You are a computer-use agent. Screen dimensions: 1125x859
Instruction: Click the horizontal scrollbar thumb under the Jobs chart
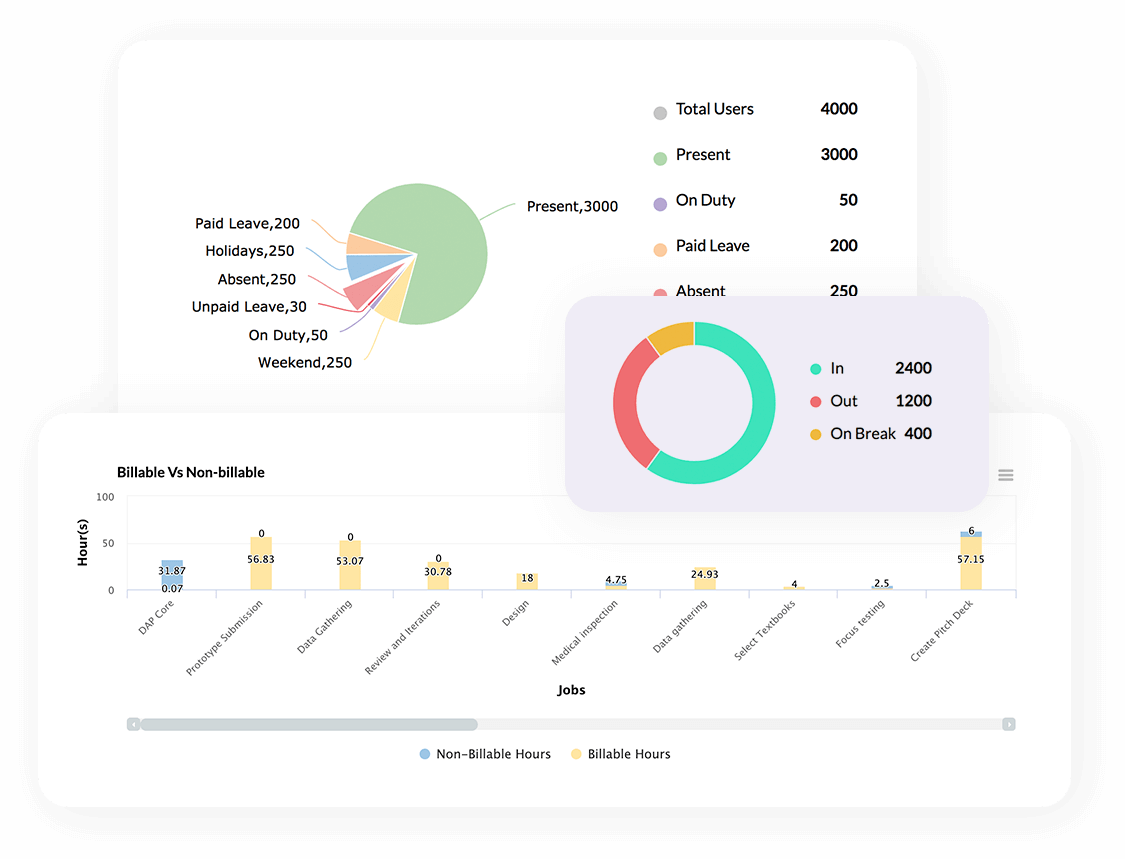coord(309,724)
